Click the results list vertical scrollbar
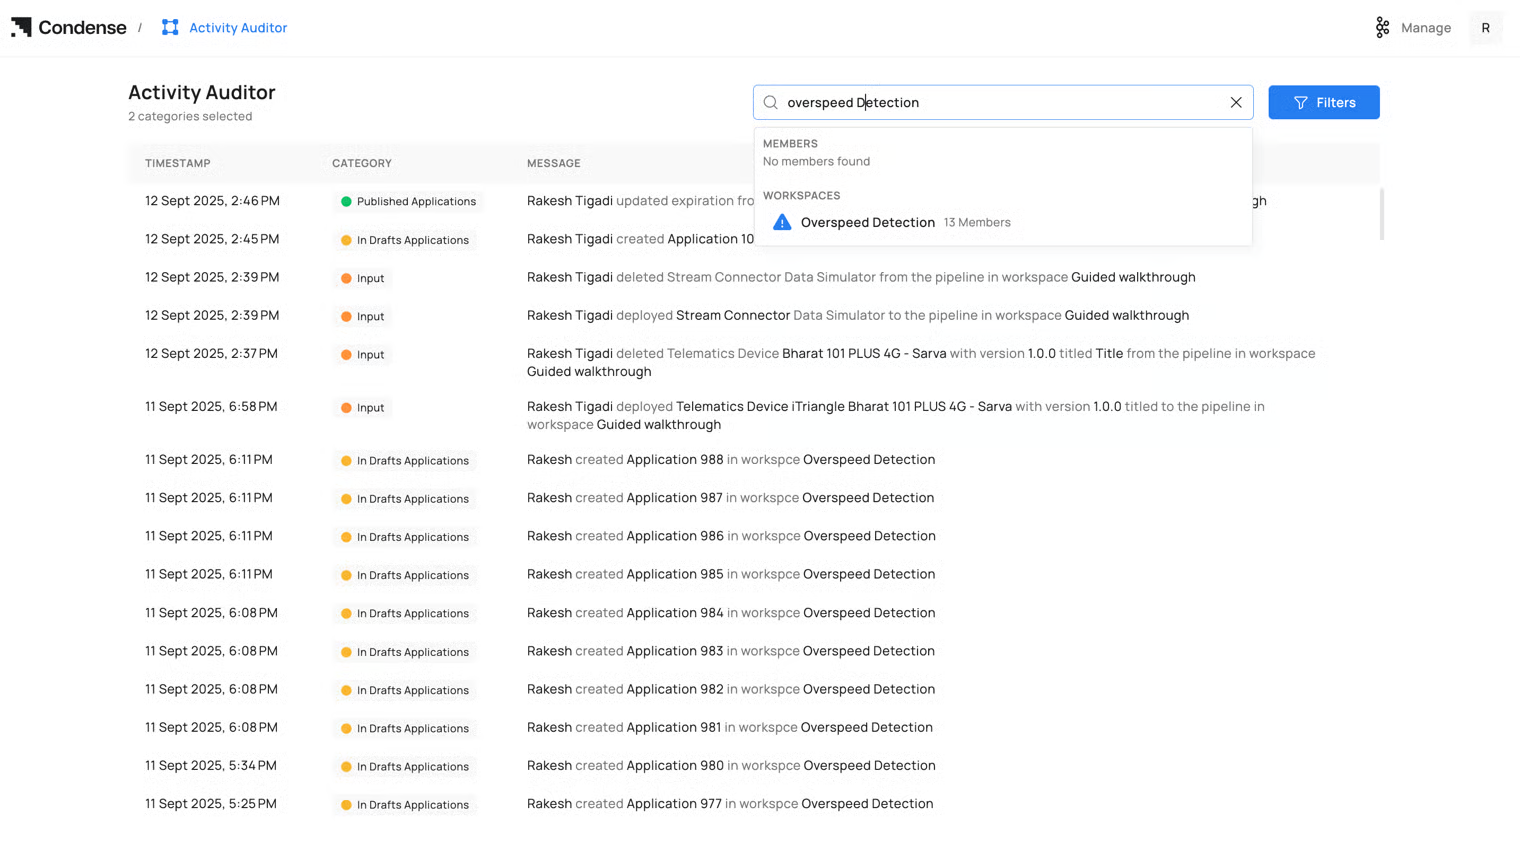The height and width of the screenshot is (859, 1520). [1382, 214]
